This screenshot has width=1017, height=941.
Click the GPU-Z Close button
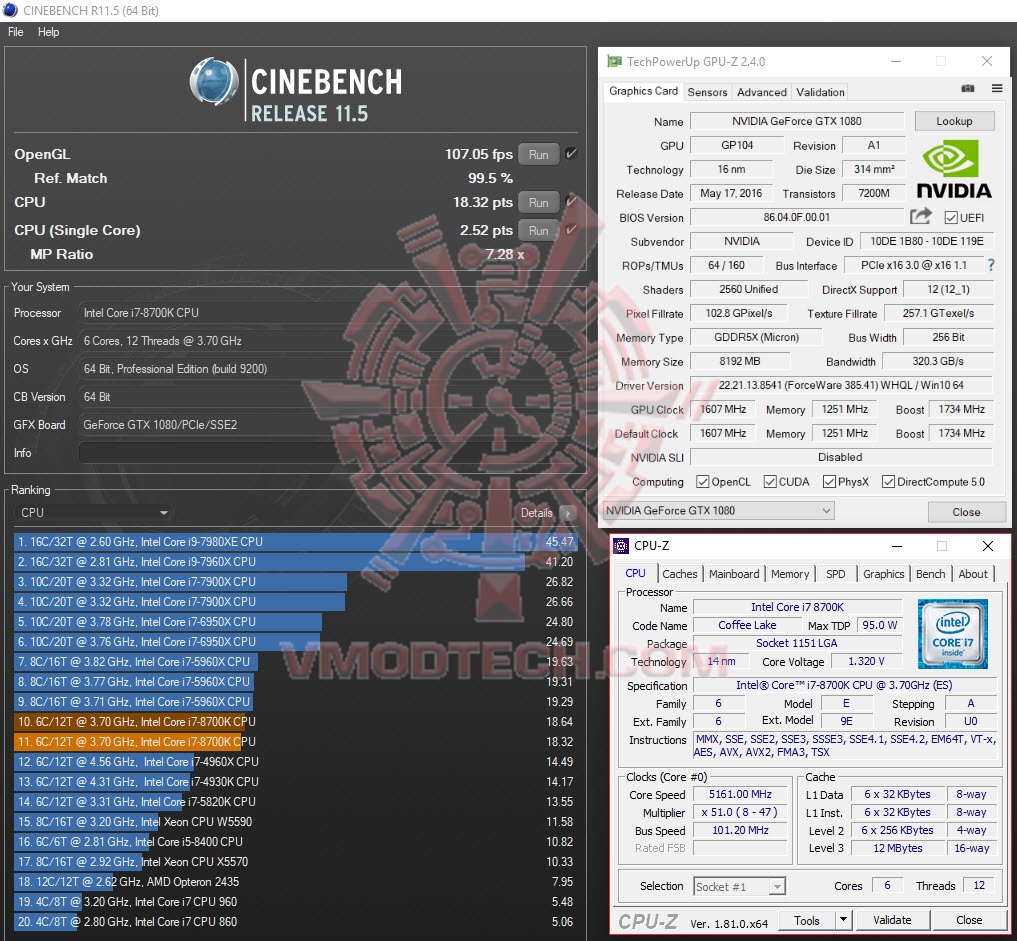pos(966,512)
